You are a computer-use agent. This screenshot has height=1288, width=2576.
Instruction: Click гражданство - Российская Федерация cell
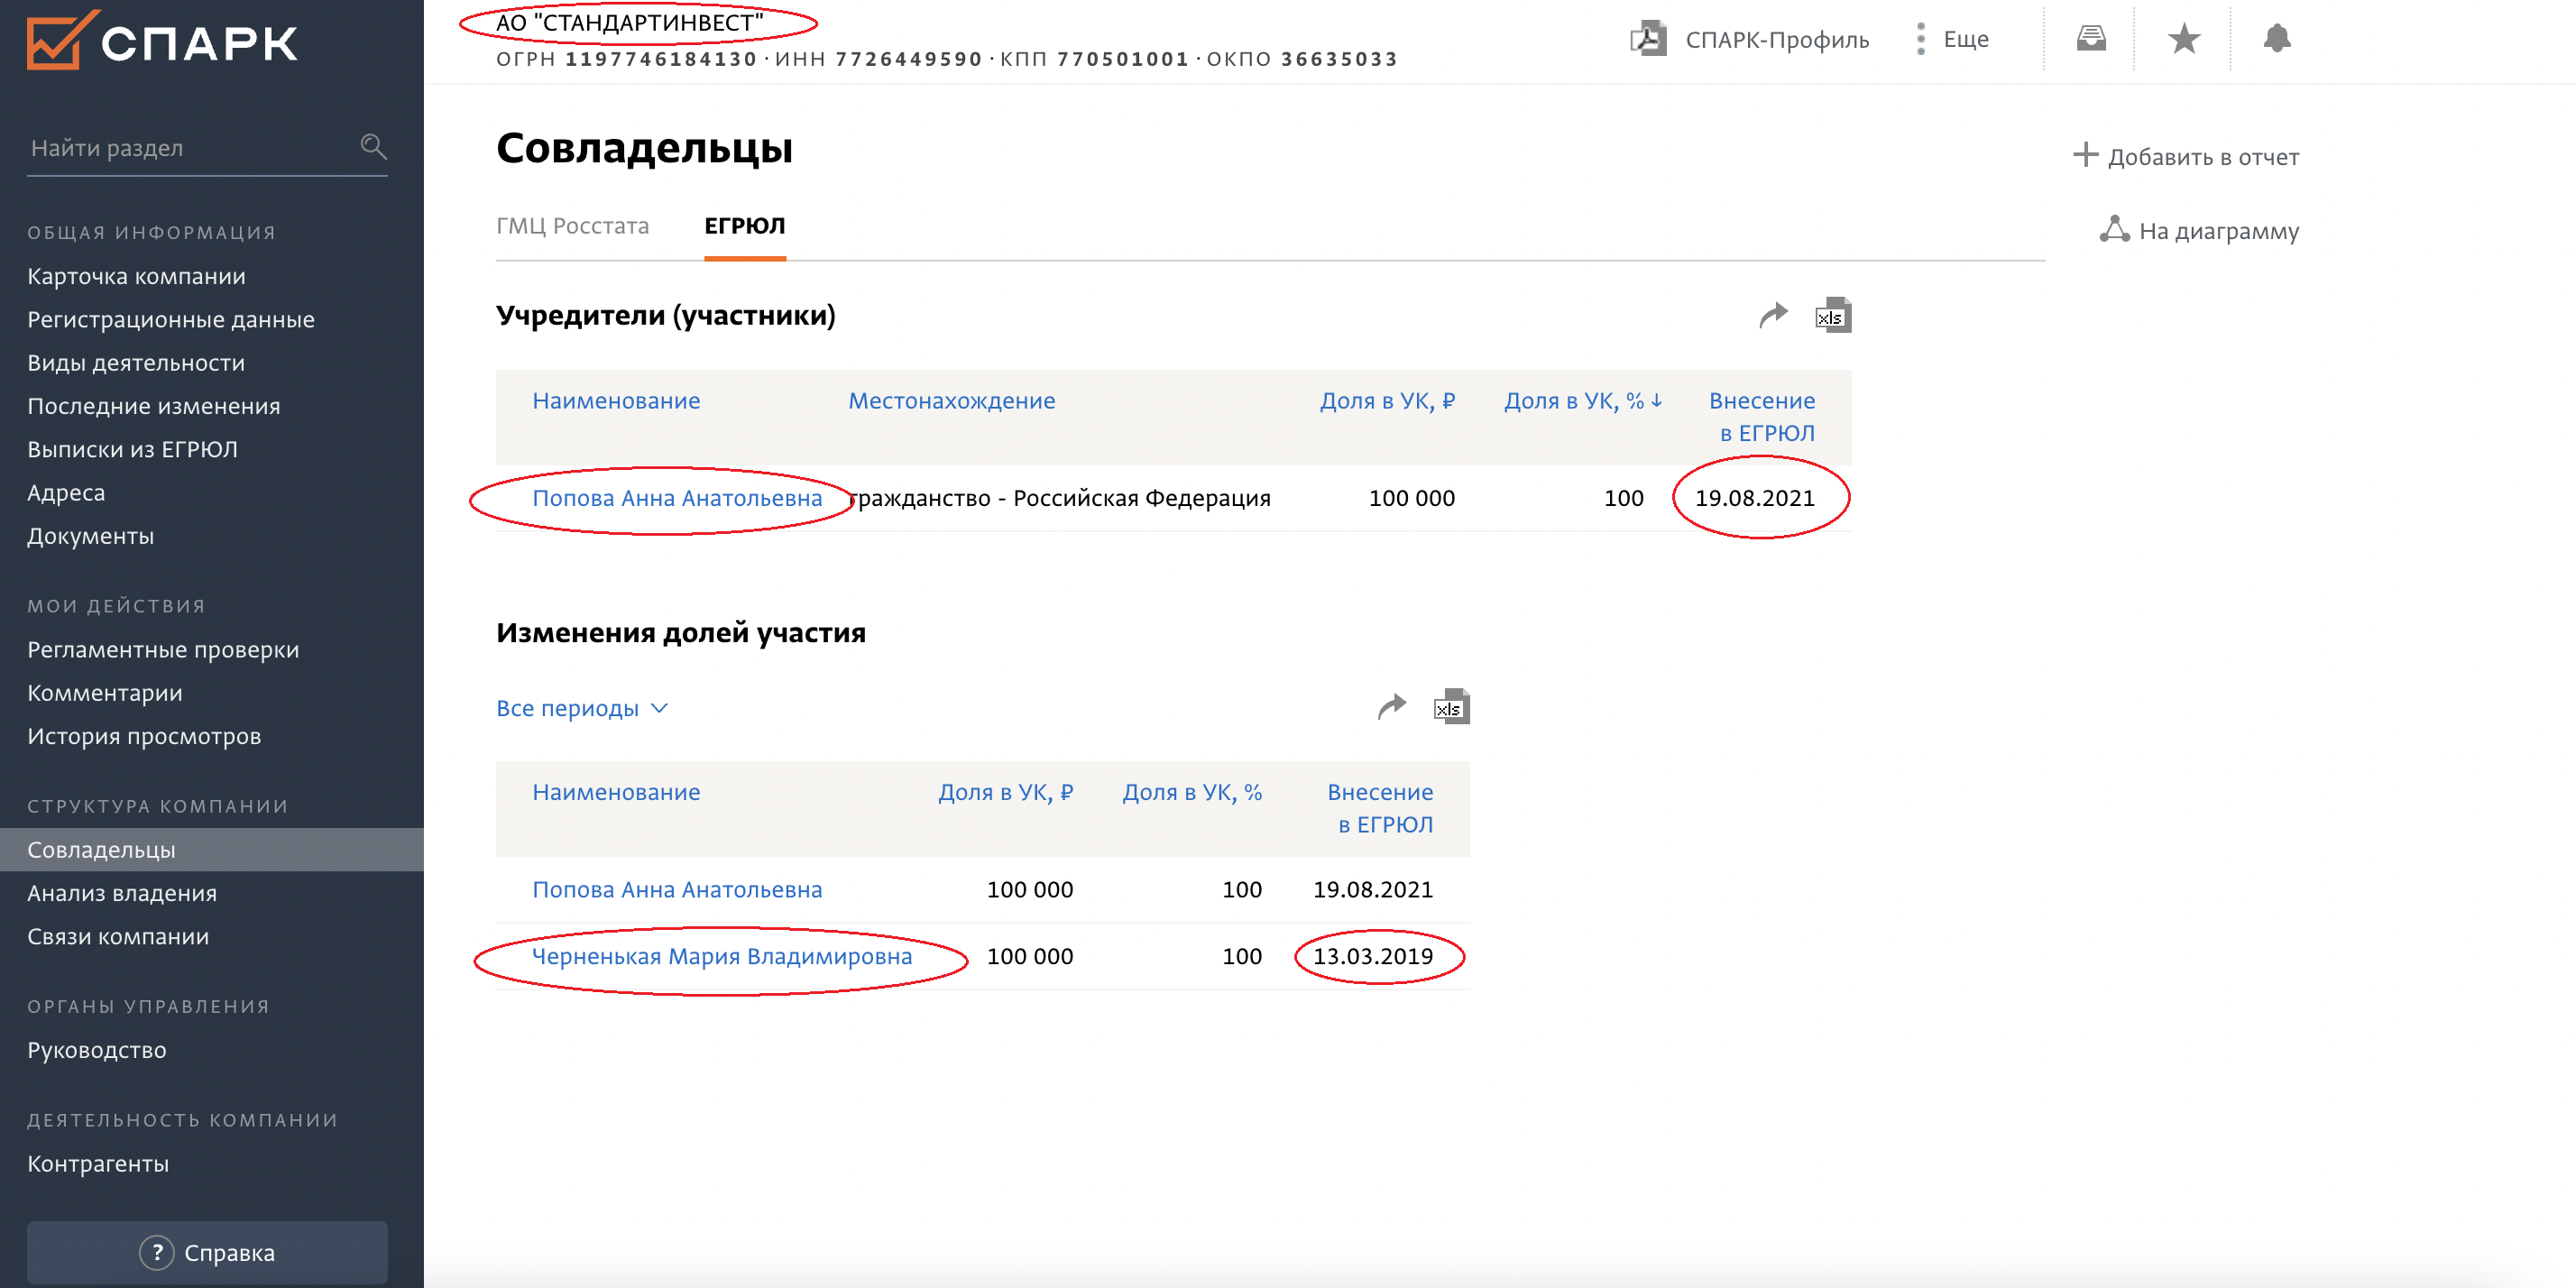pyautogui.click(x=1059, y=498)
